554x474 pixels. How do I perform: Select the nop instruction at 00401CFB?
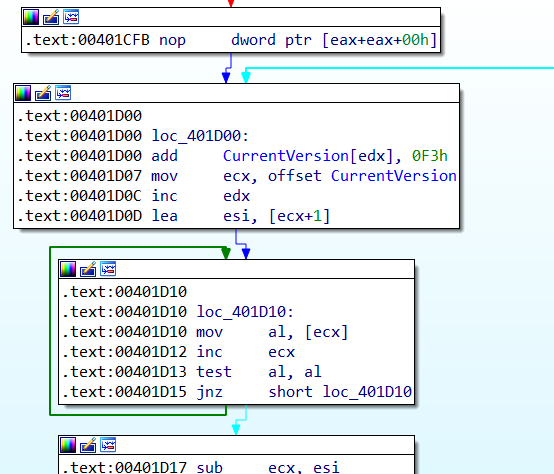point(172,40)
